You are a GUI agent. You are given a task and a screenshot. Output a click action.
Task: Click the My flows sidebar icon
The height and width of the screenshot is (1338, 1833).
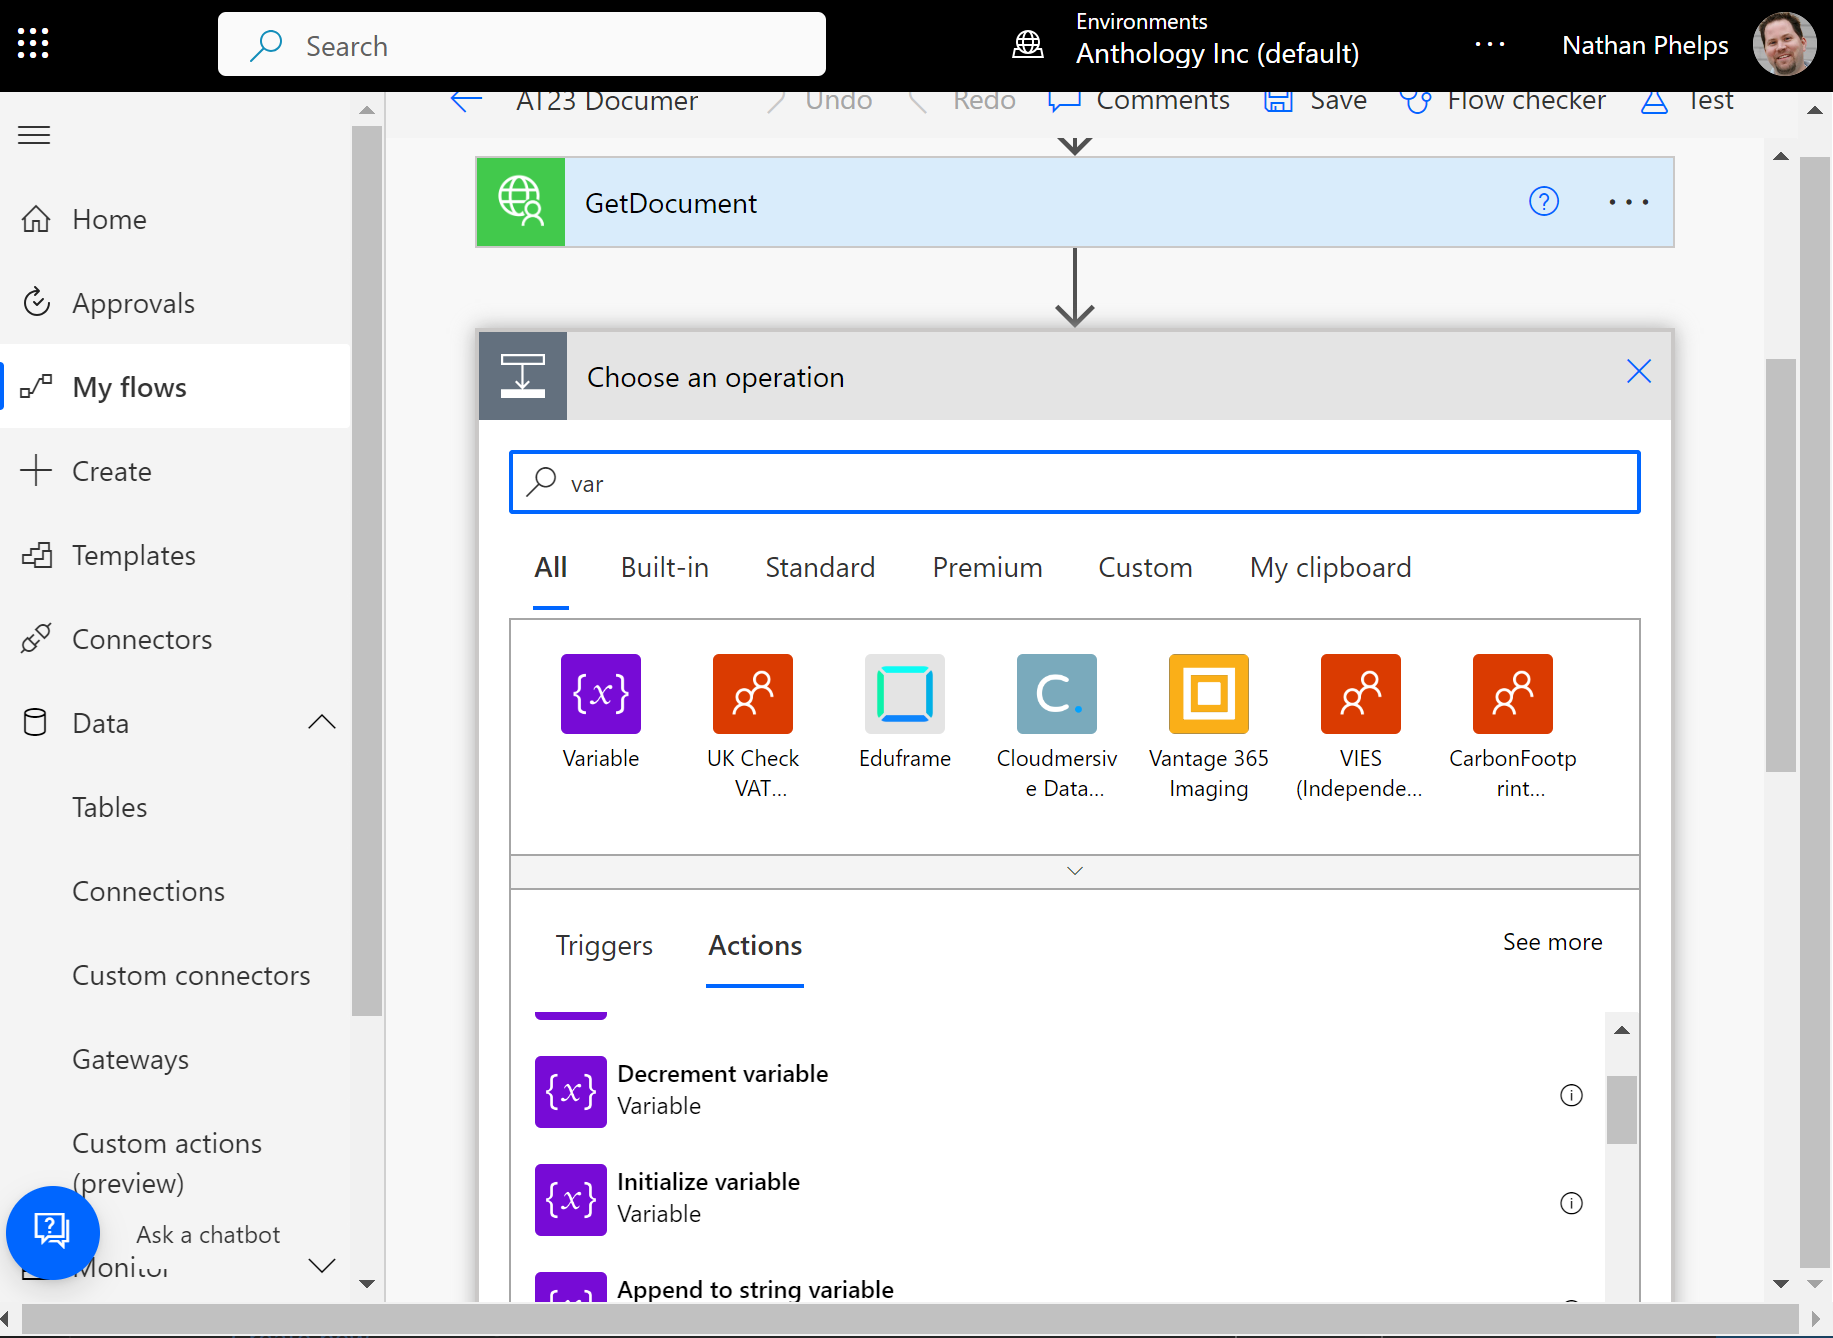[36, 386]
